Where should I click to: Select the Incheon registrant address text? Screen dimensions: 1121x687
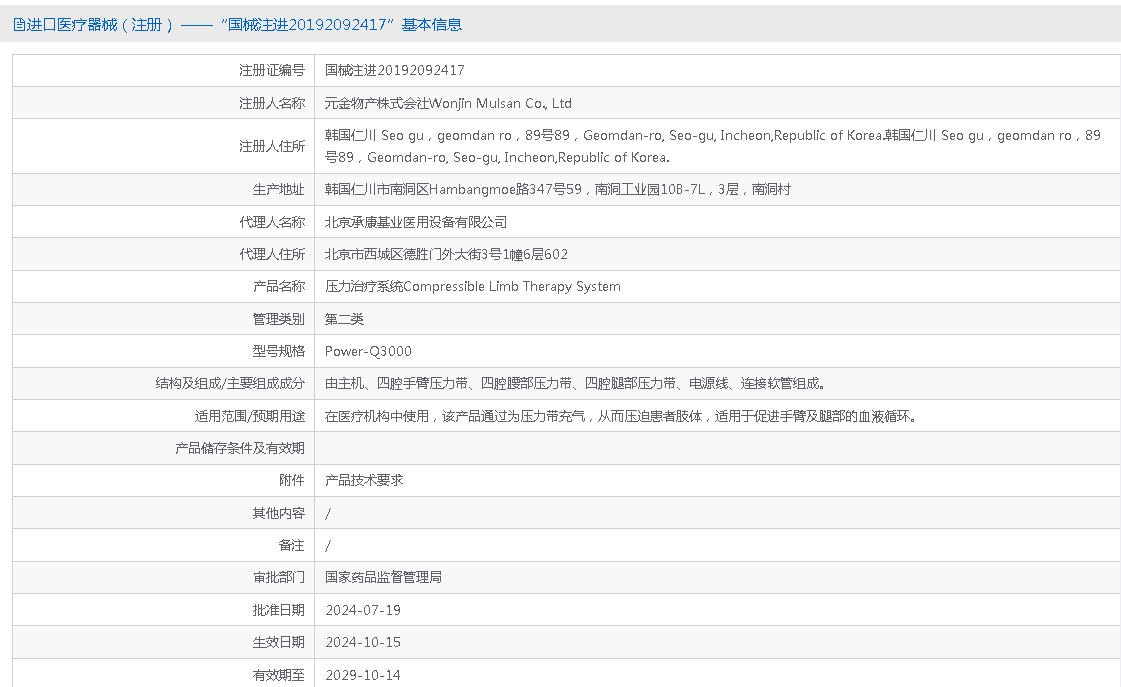point(712,146)
